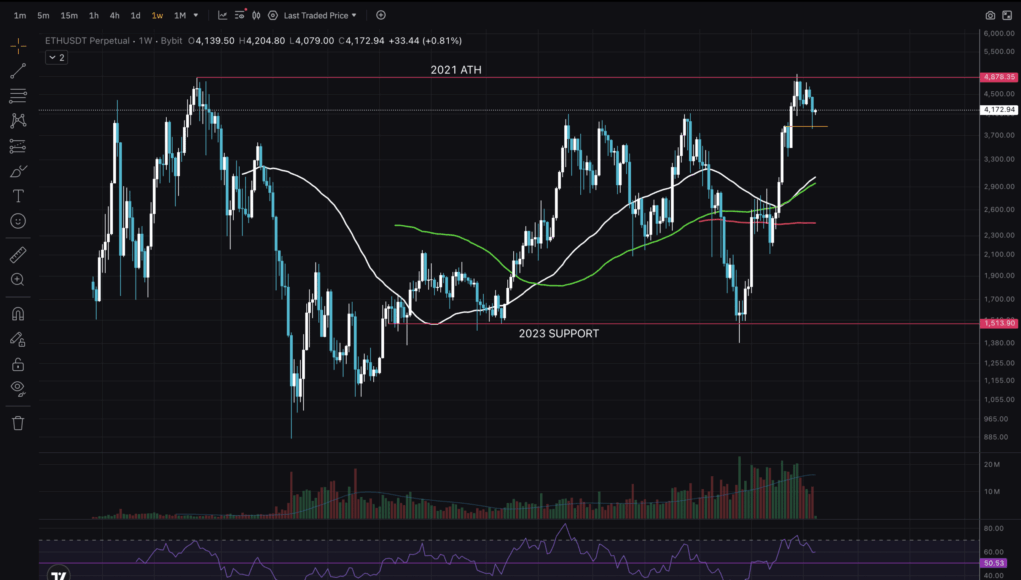This screenshot has width=1021, height=580.
Task: Click the 4,878.35 price label on axis
Action: (x=999, y=77)
